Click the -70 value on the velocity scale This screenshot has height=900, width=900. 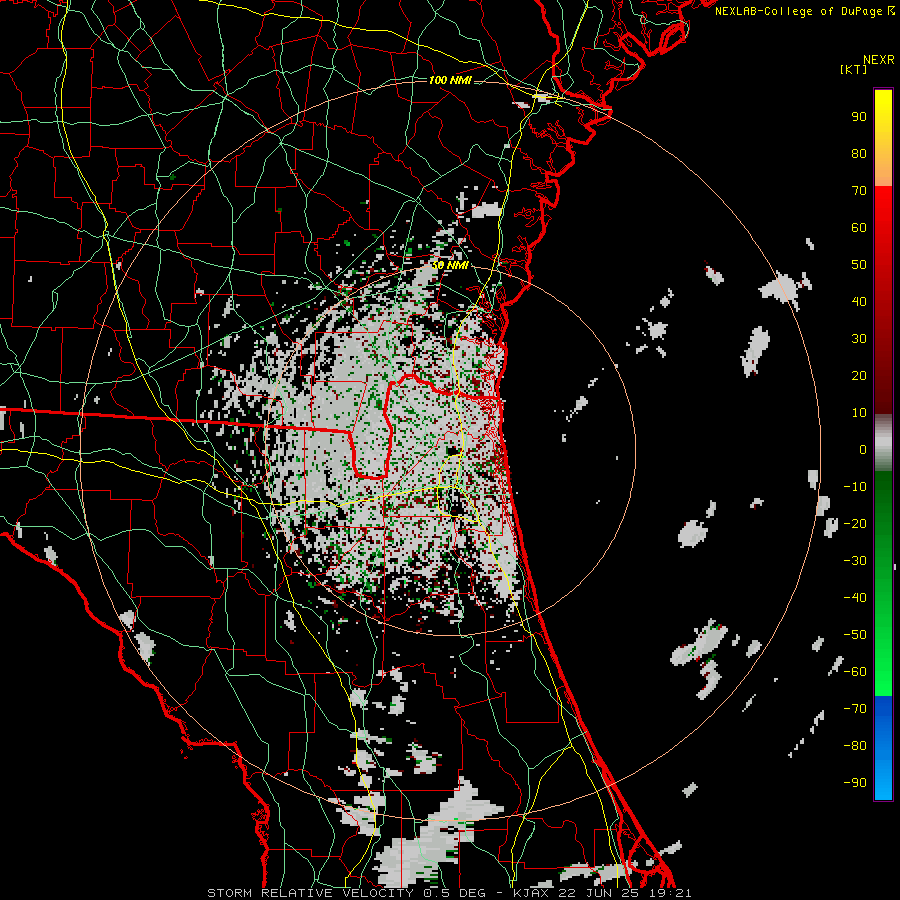tap(855, 709)
